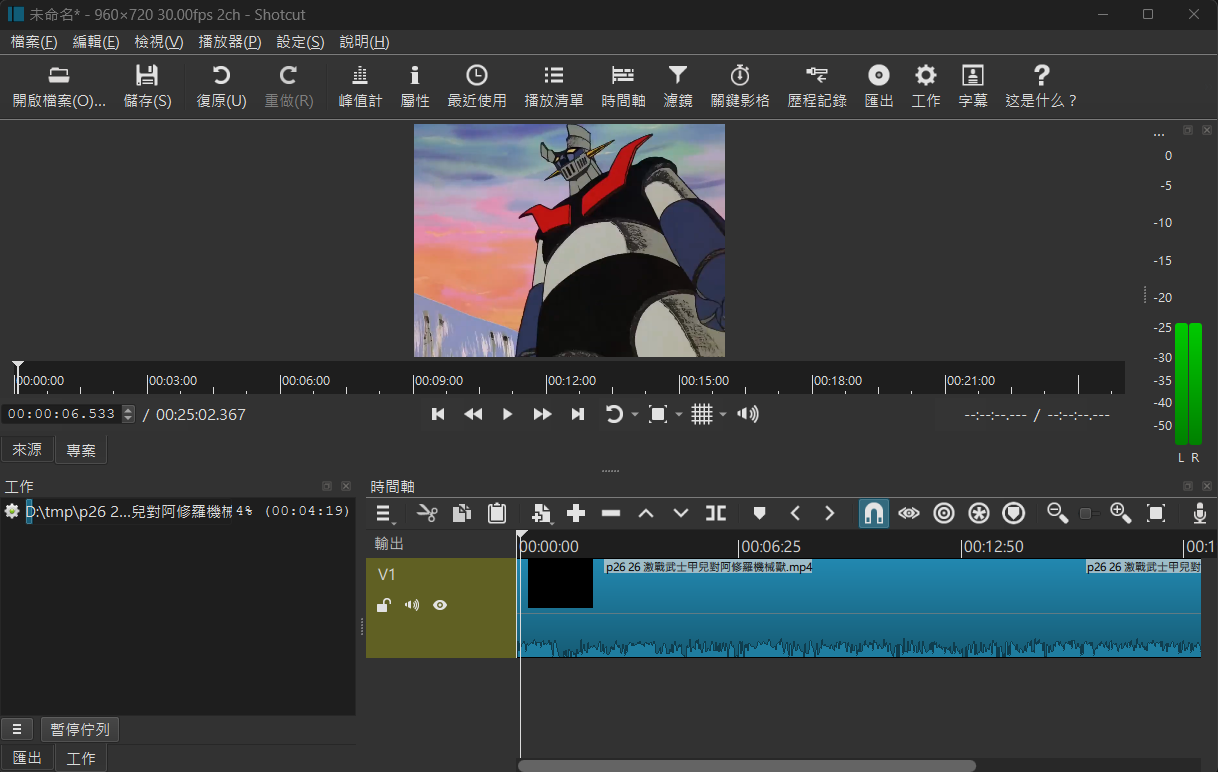
Task: Play the video in the player
Action: [x=507, y=414]
